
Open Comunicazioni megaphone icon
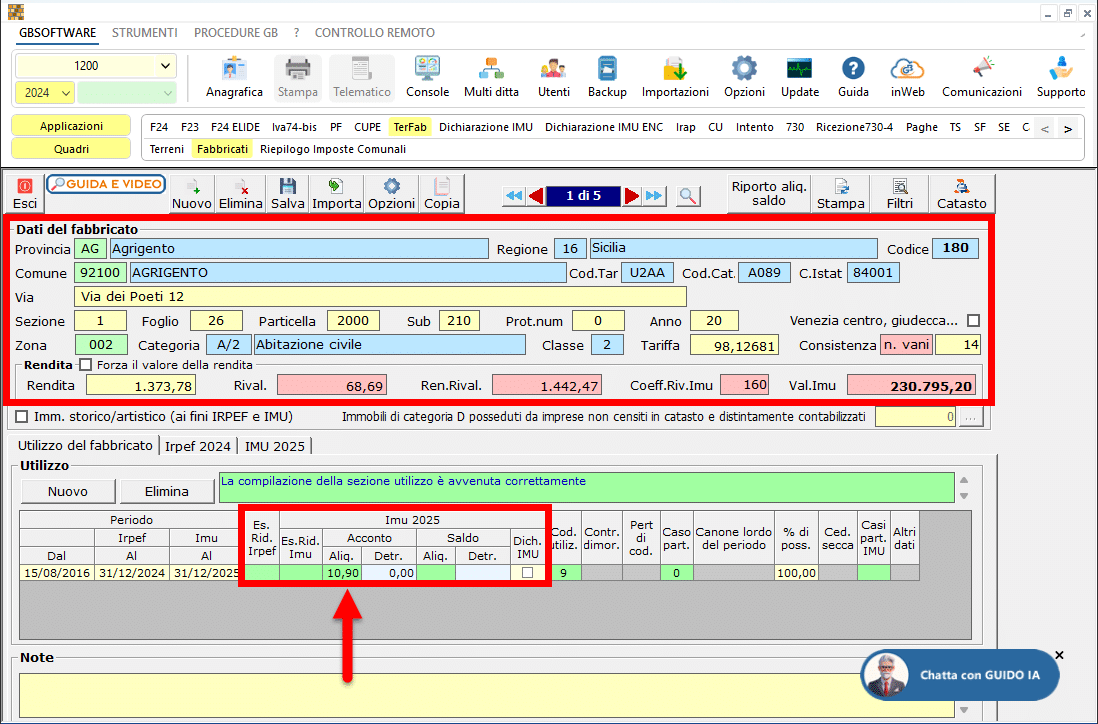[x=982, y=77]
